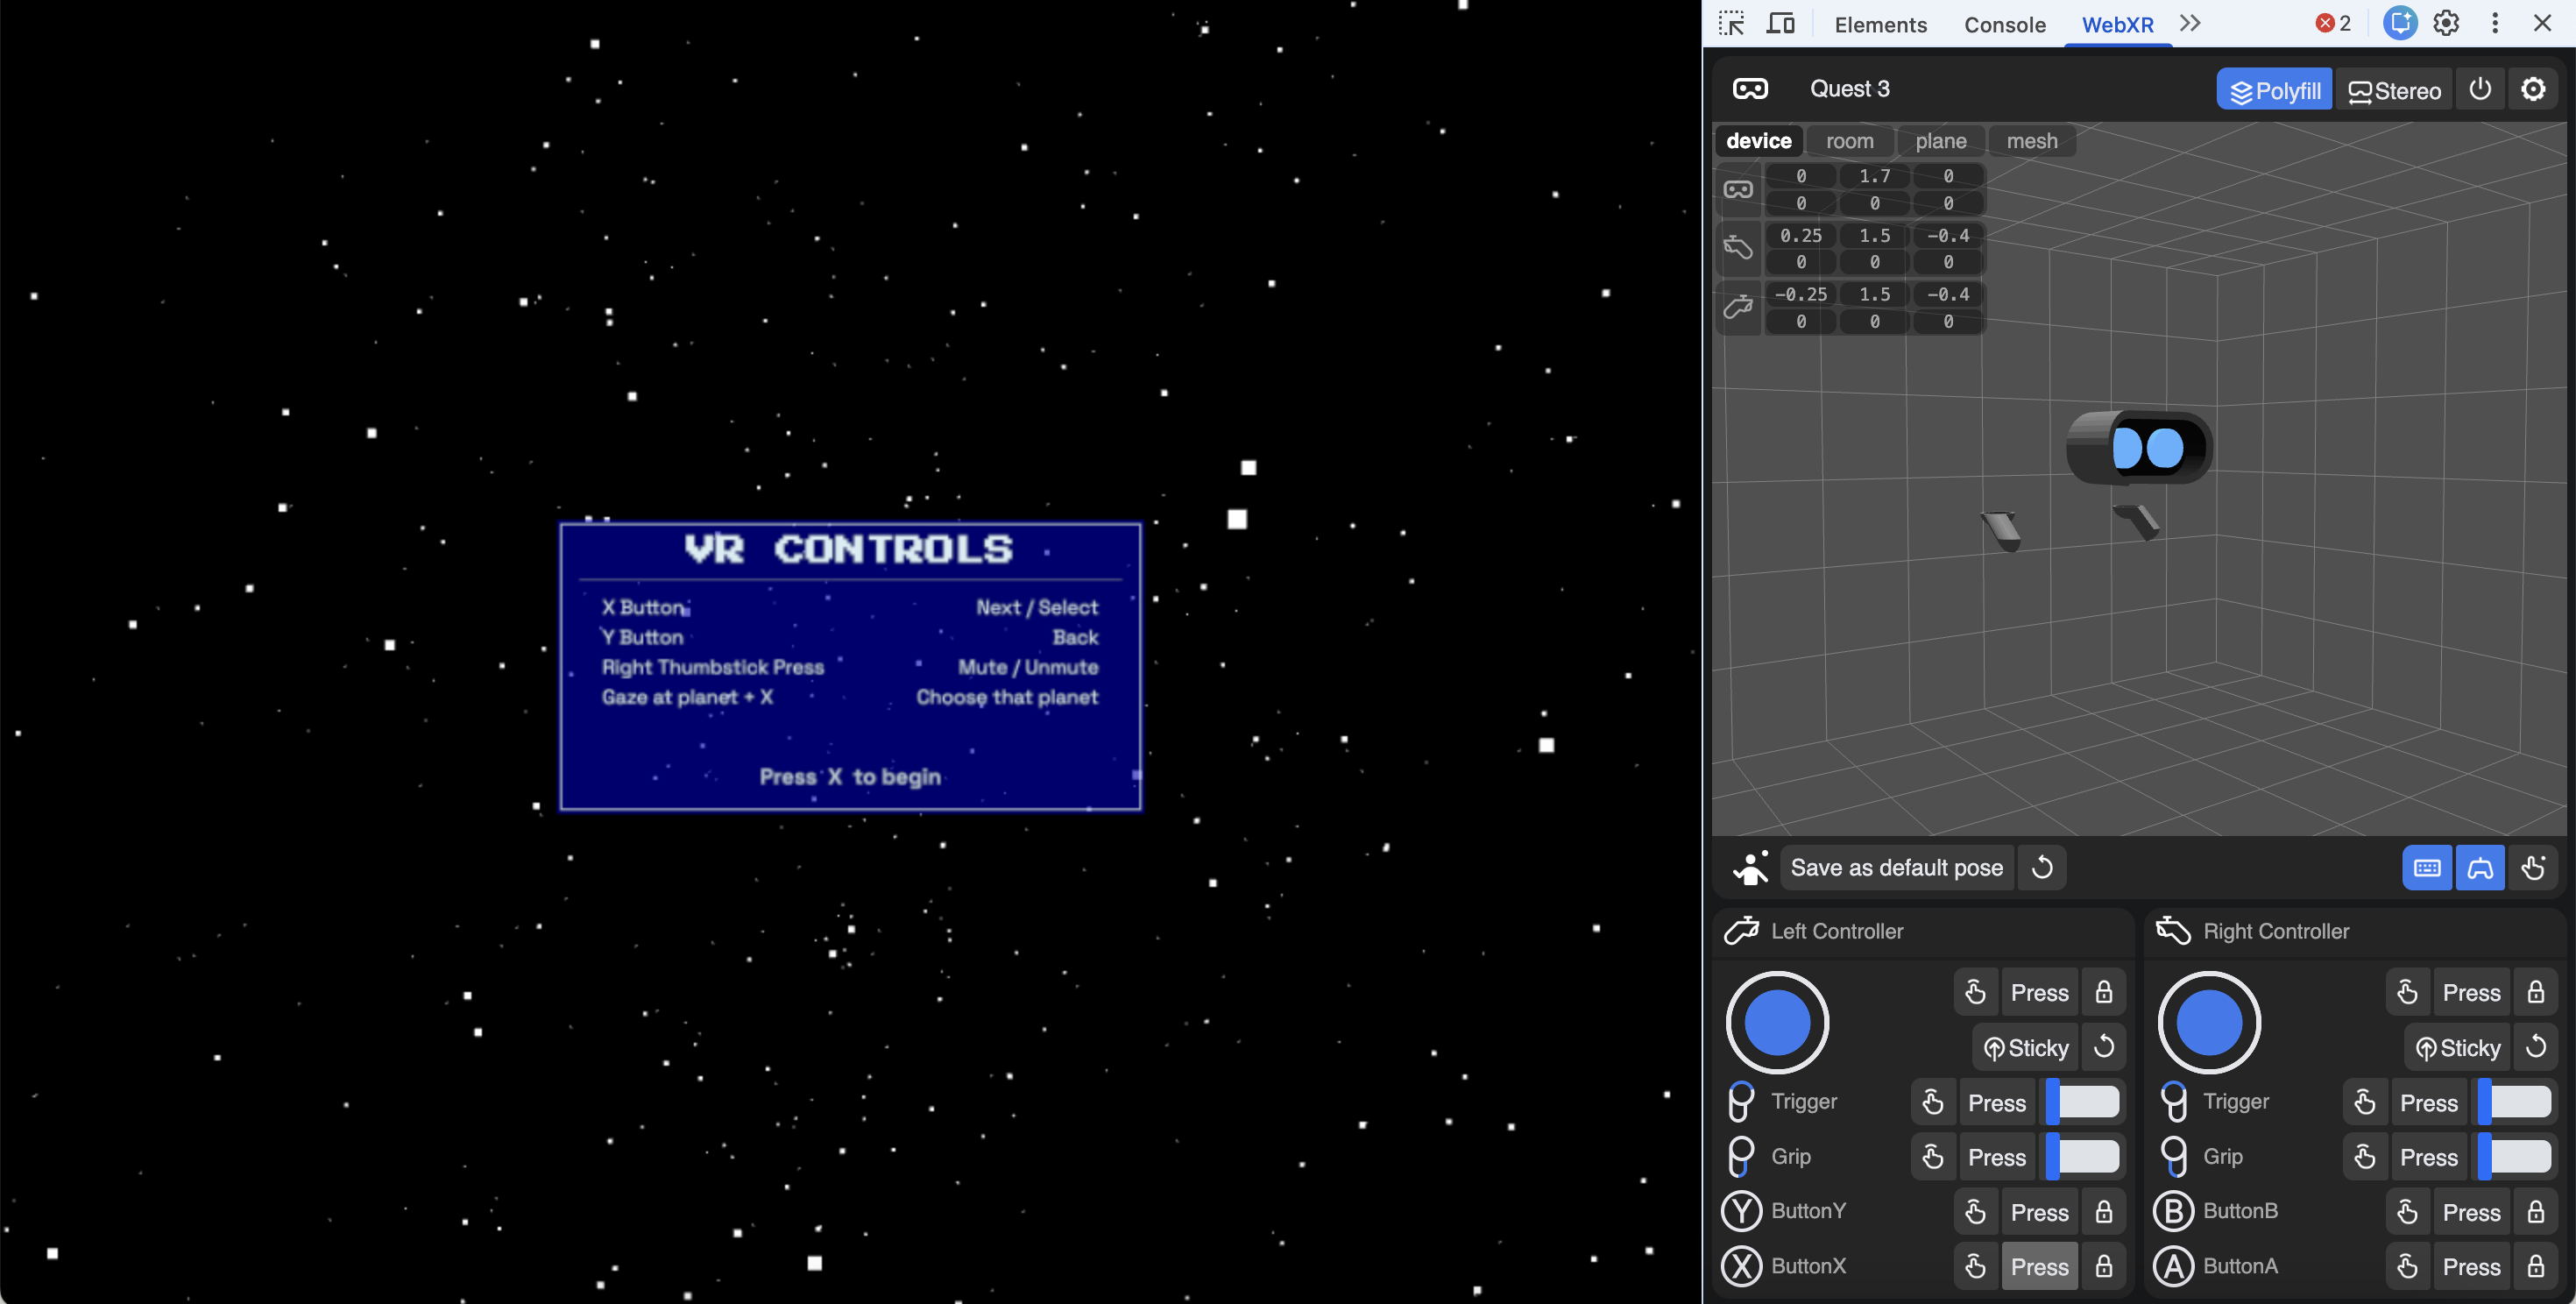Expand the more DevTools tabs chevron
The height and width of the screenshot is (1304, 2576).
pyautogui.click(x=2190, y=23)
